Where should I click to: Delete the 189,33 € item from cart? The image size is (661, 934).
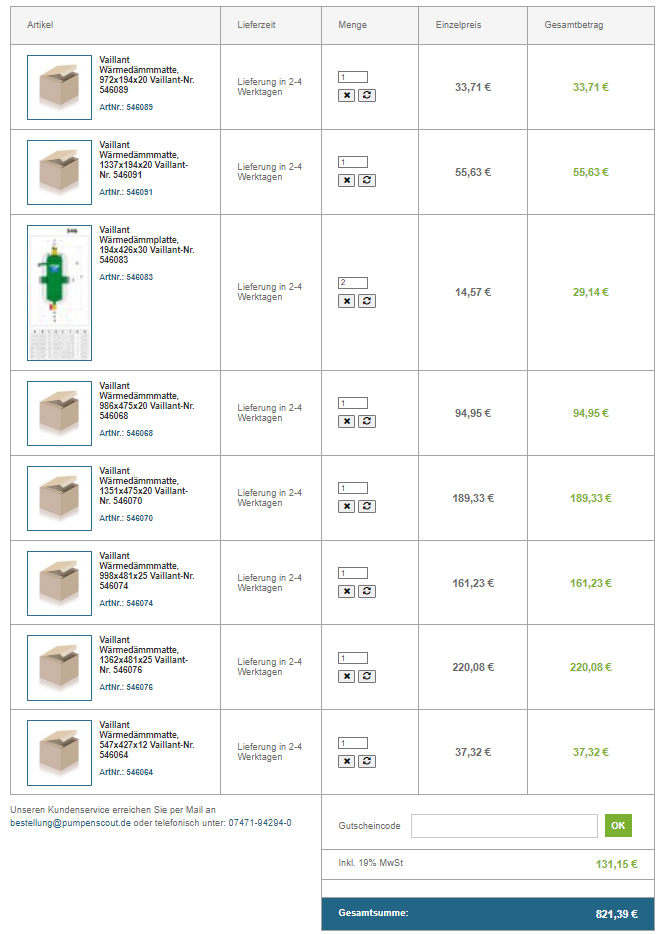(x=347, y=506)
